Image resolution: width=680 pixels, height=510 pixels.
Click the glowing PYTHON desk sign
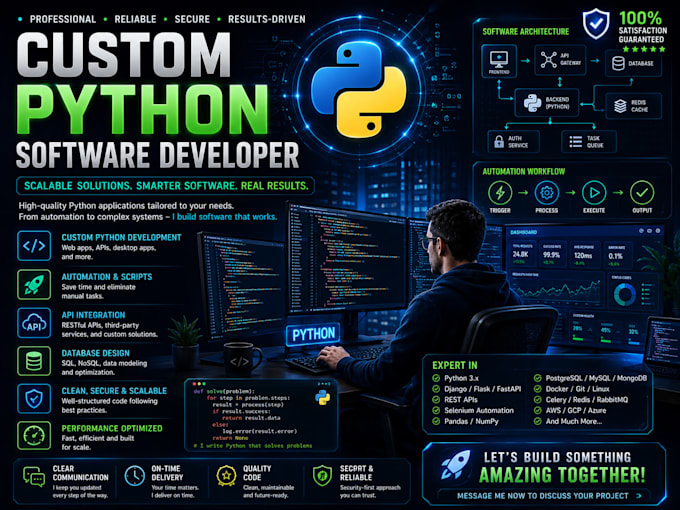click(314, 334)
